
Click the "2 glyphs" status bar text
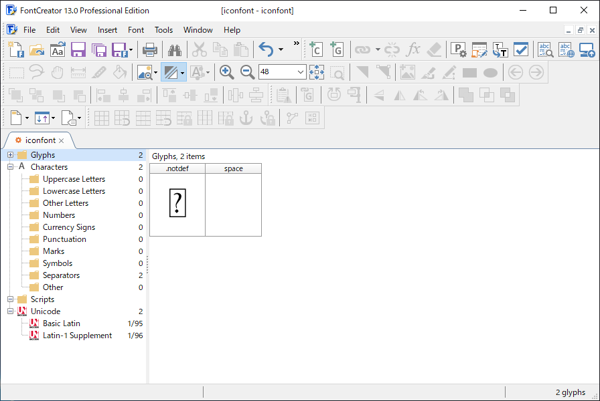click(x=570, y=392)
